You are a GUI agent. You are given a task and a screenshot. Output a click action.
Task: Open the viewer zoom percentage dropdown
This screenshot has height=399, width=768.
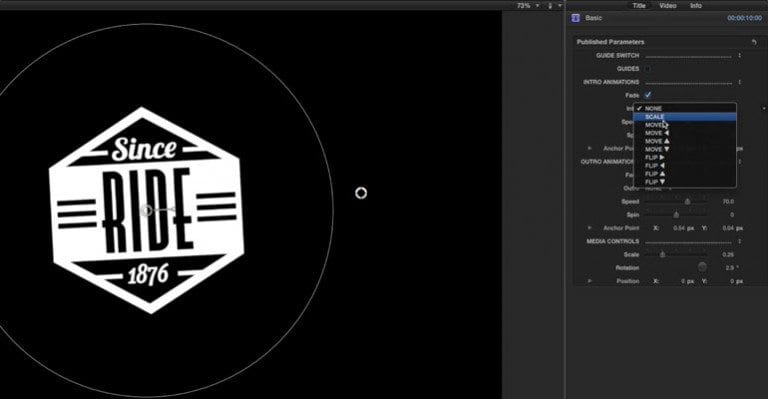click(528, 5)
